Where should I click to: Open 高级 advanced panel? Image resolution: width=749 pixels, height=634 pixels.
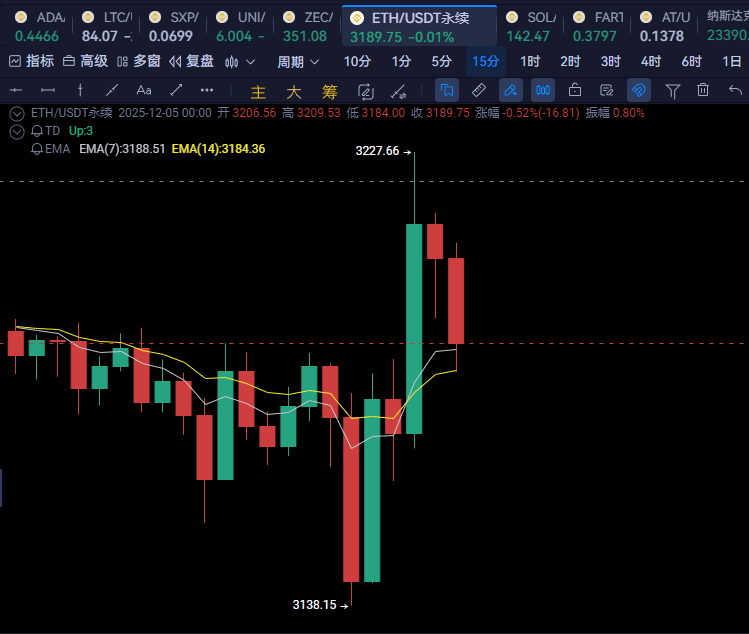pyautogui.click(x=86, y=61)
